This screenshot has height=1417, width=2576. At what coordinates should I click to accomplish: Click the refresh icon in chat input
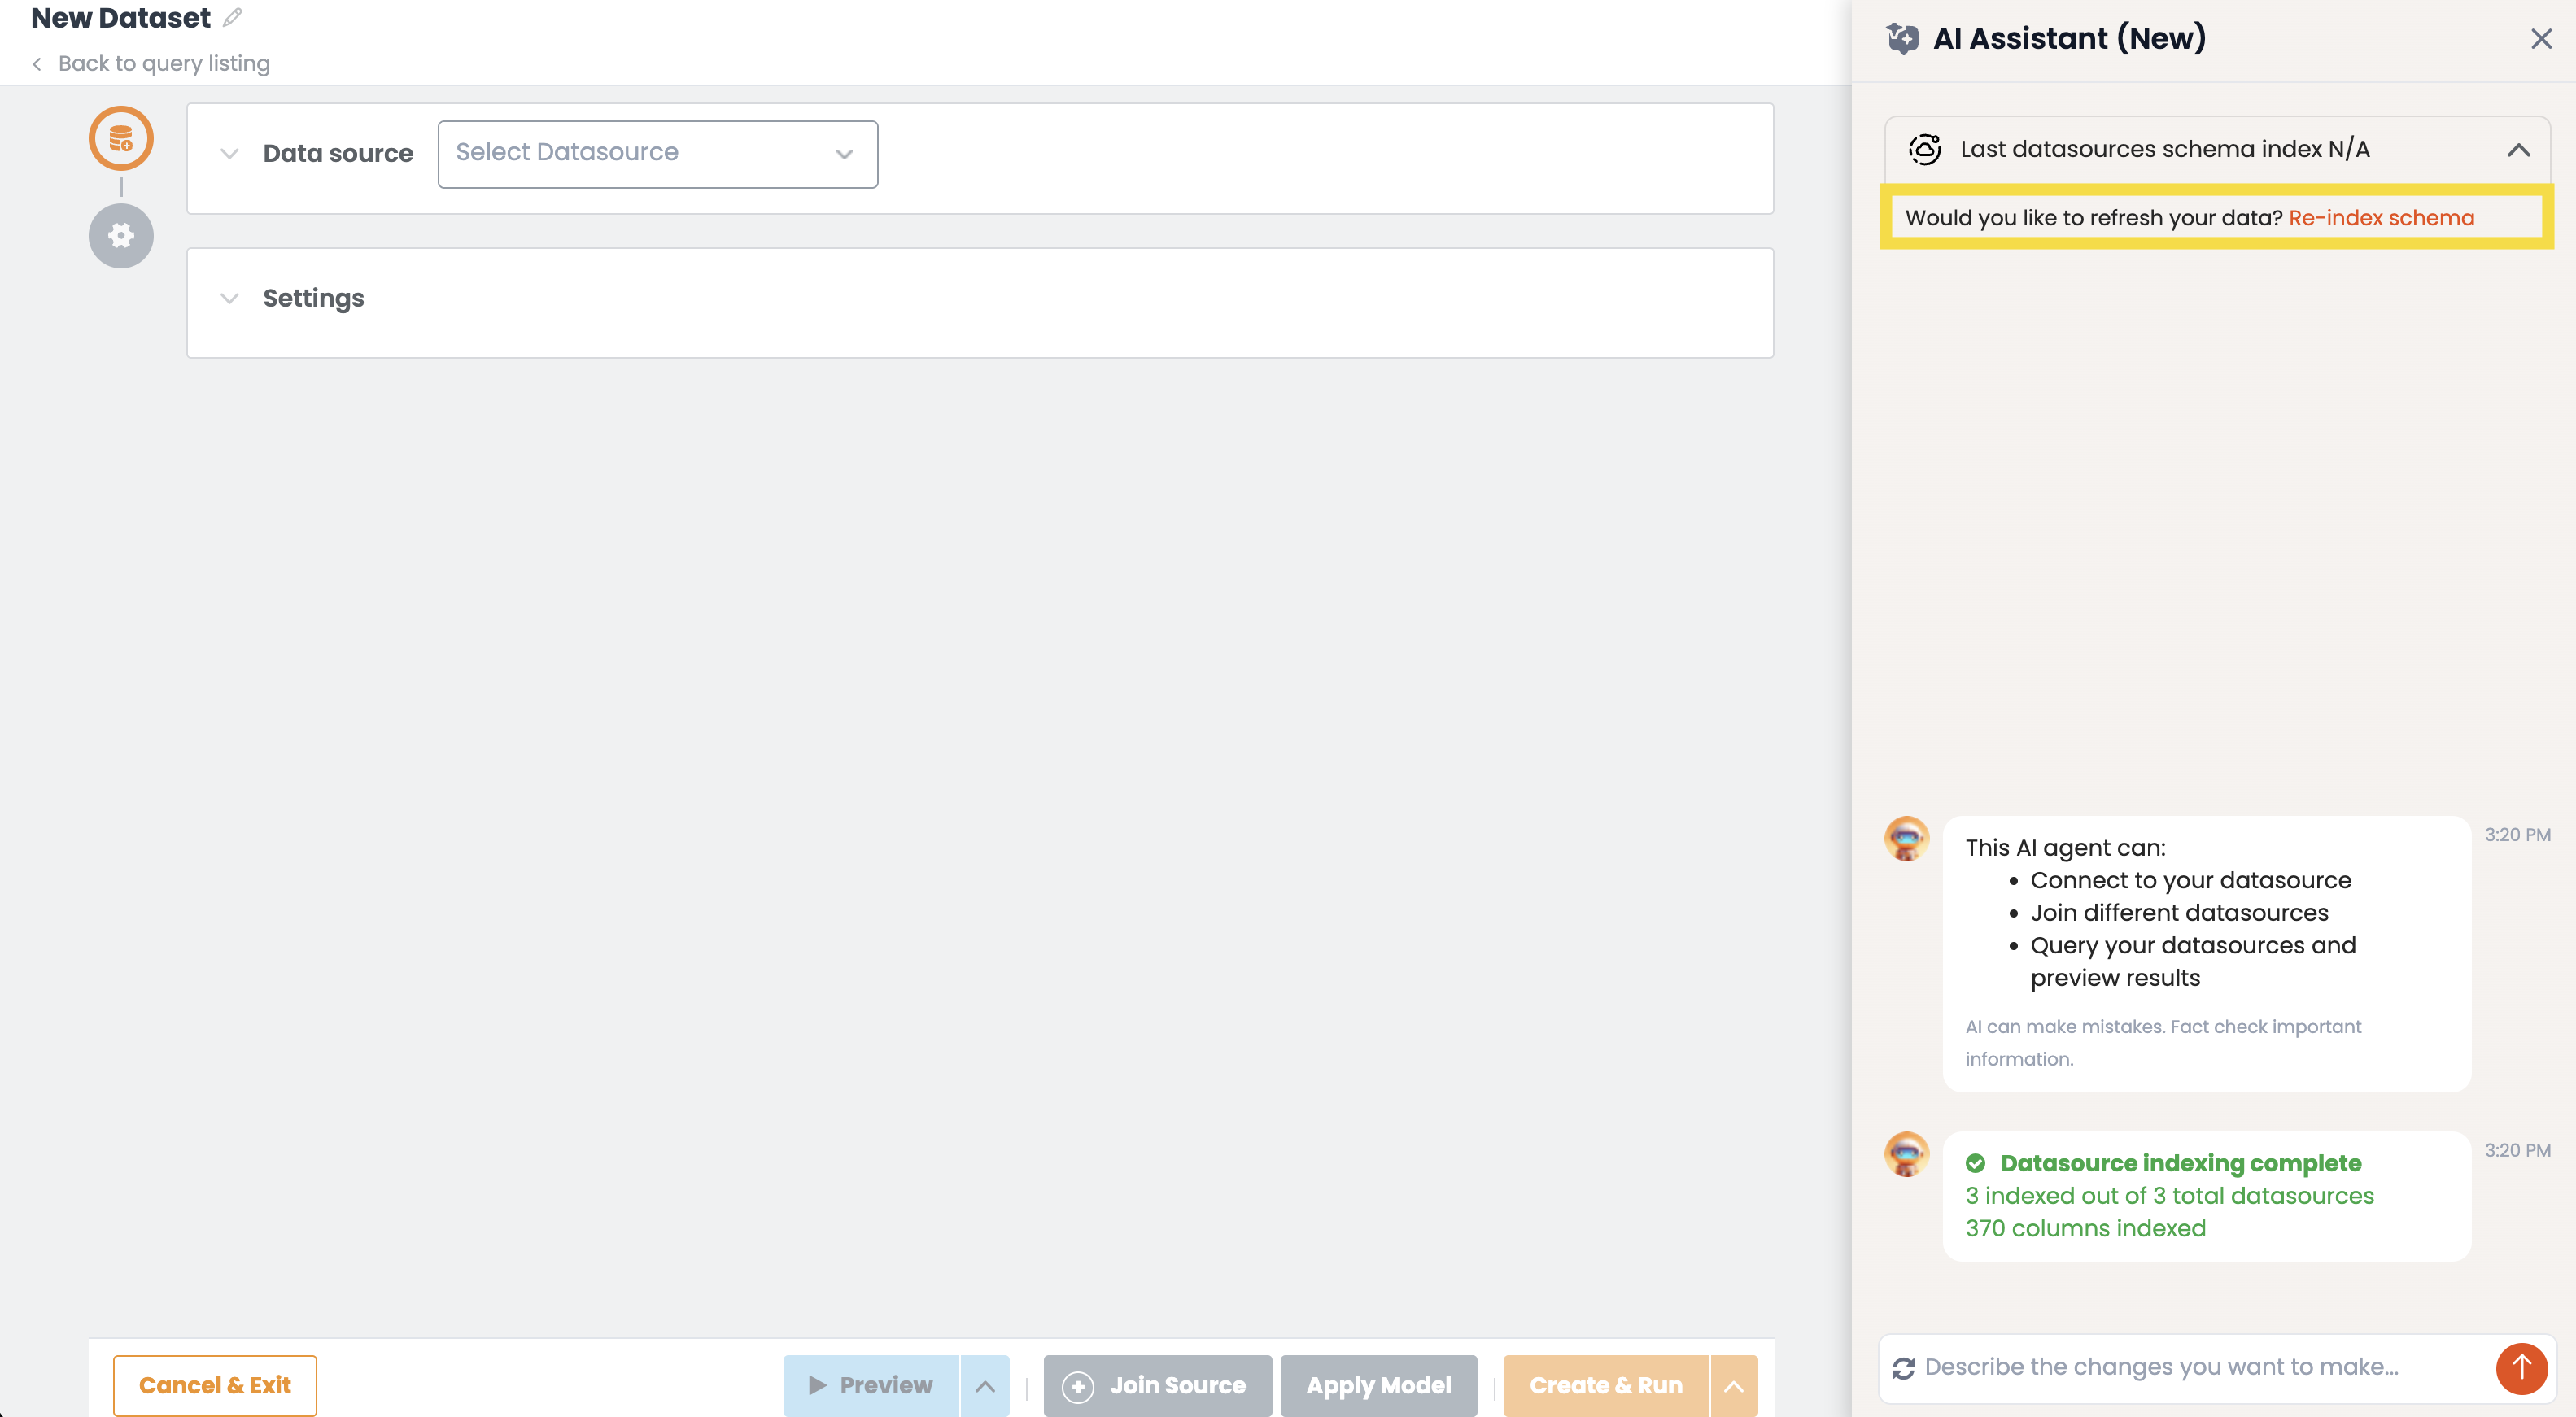pos(1903,1367)
